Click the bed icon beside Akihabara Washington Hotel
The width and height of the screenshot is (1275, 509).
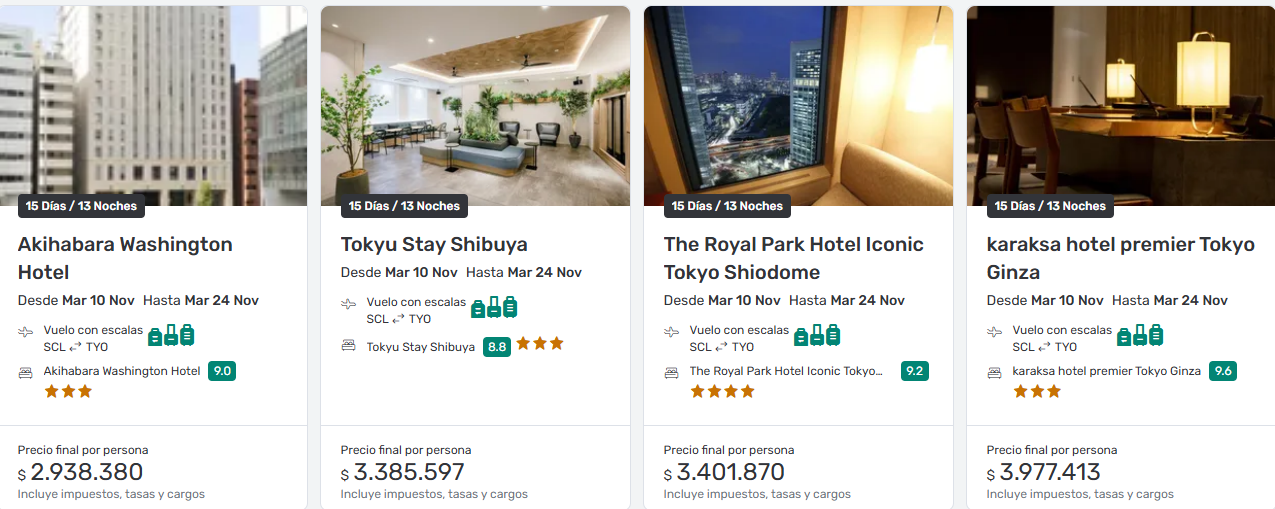[26, 372]
